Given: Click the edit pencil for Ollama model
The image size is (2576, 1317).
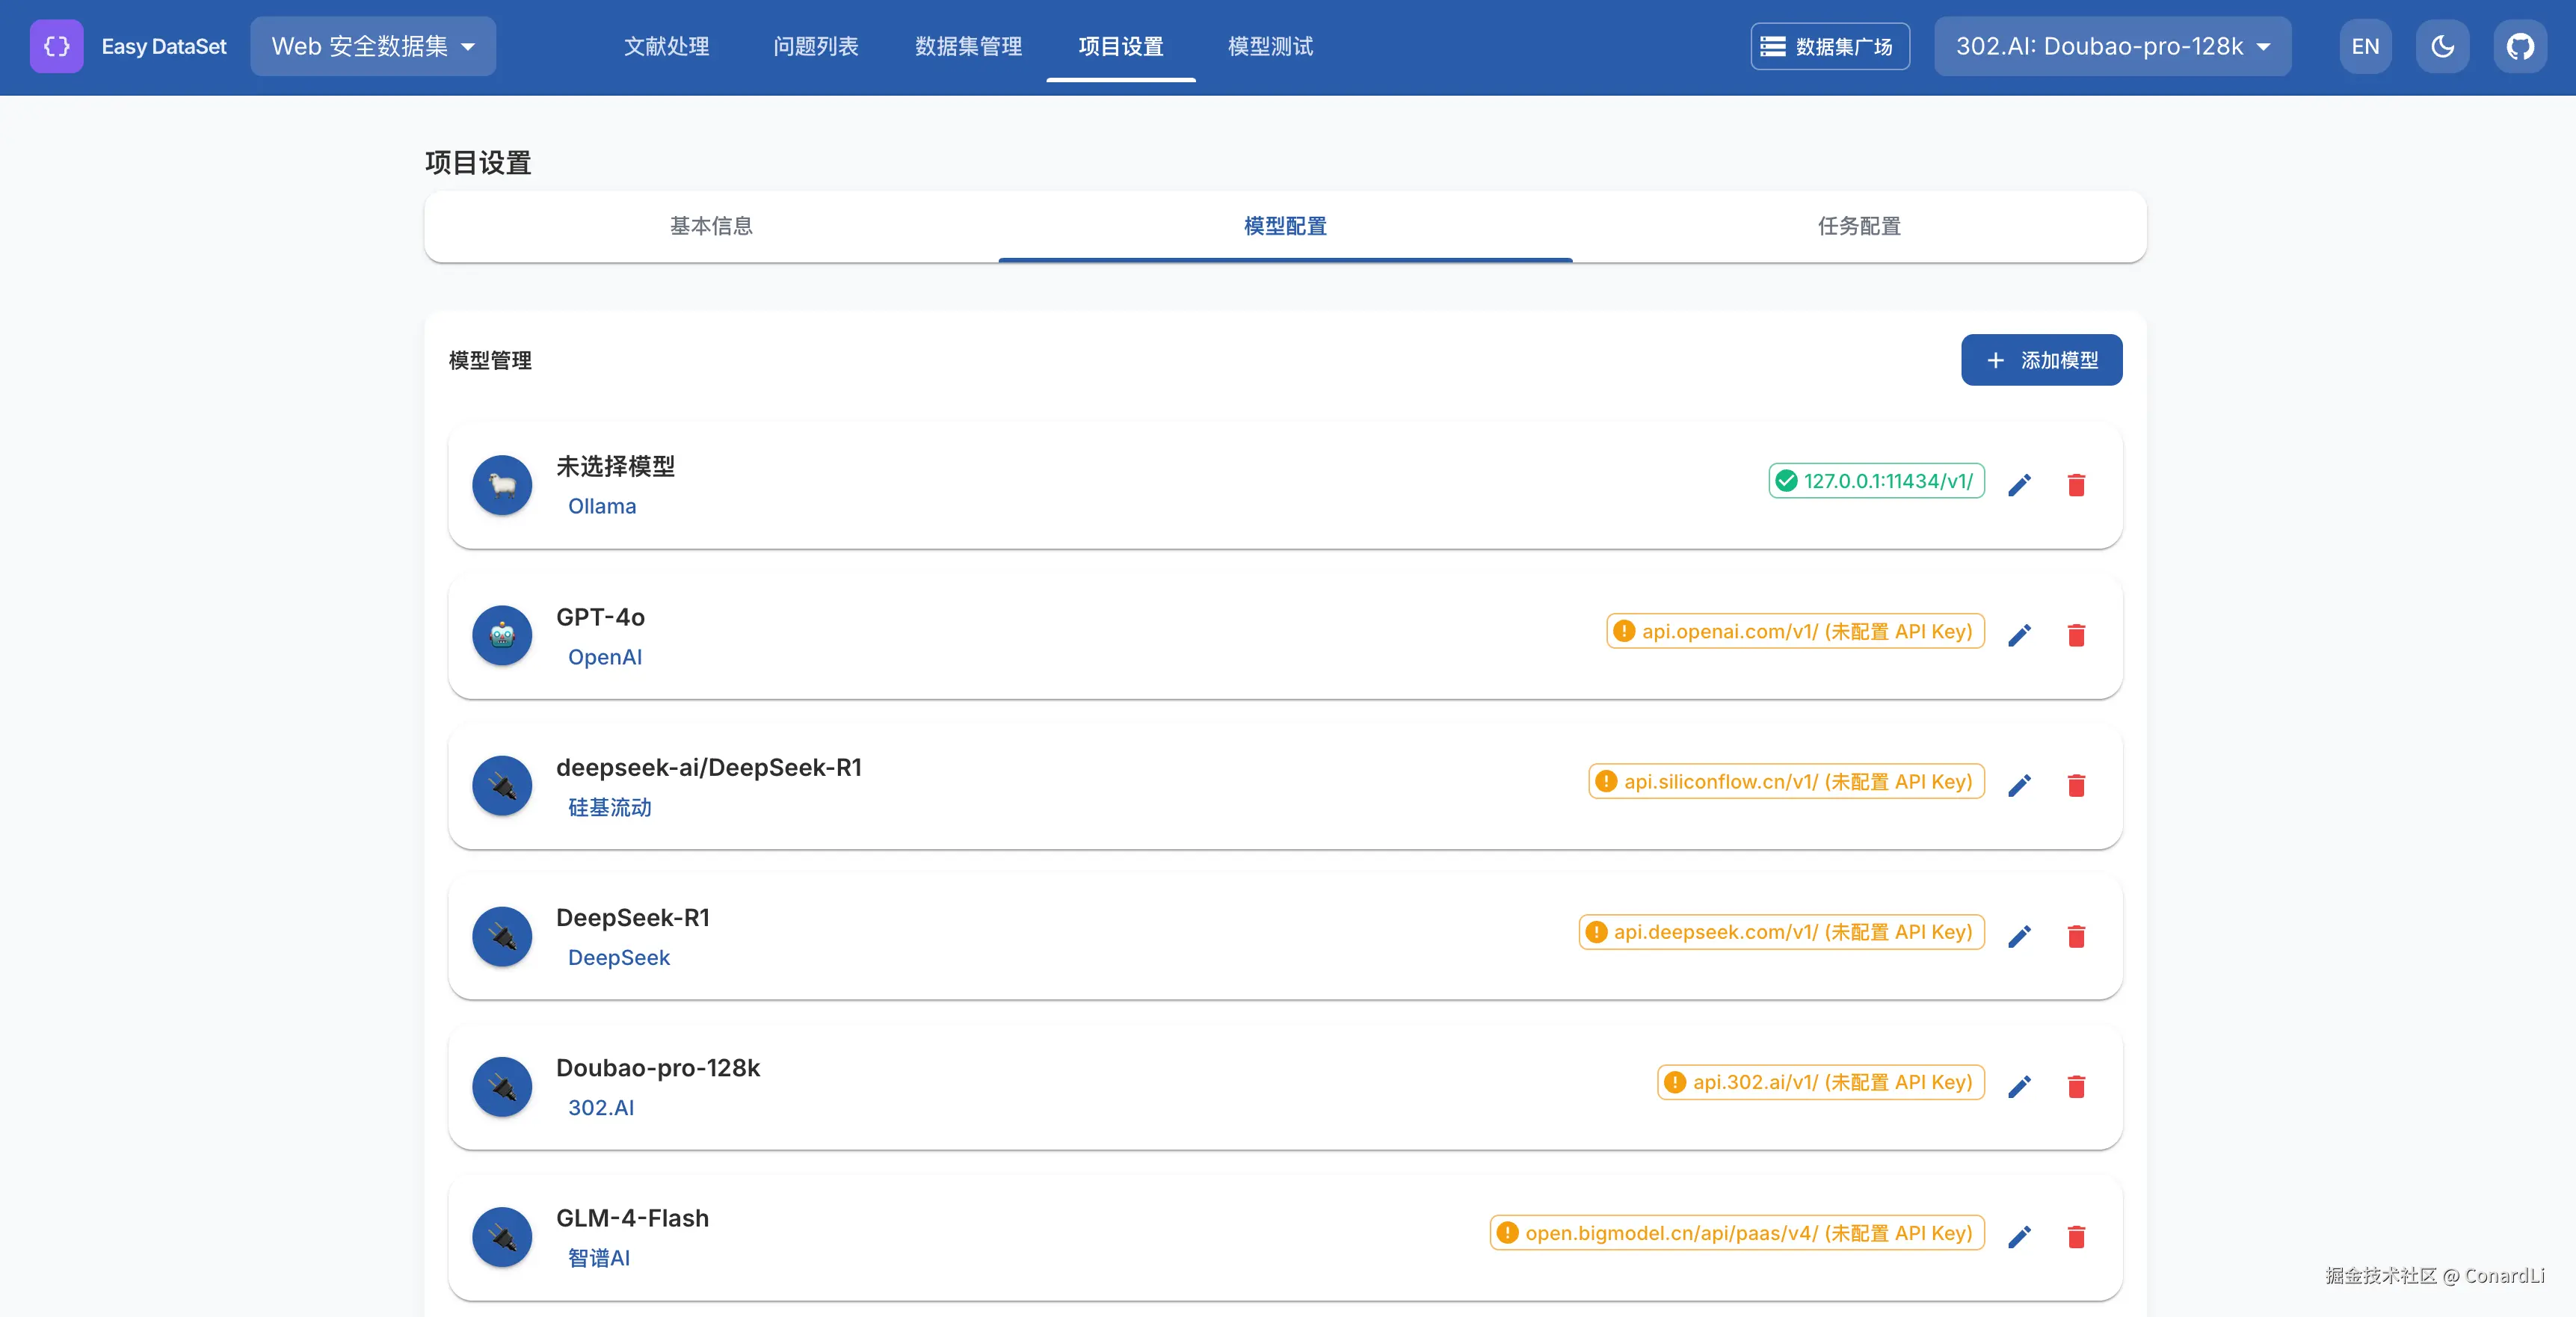Looking at the screenshot, I should 2019,485.
